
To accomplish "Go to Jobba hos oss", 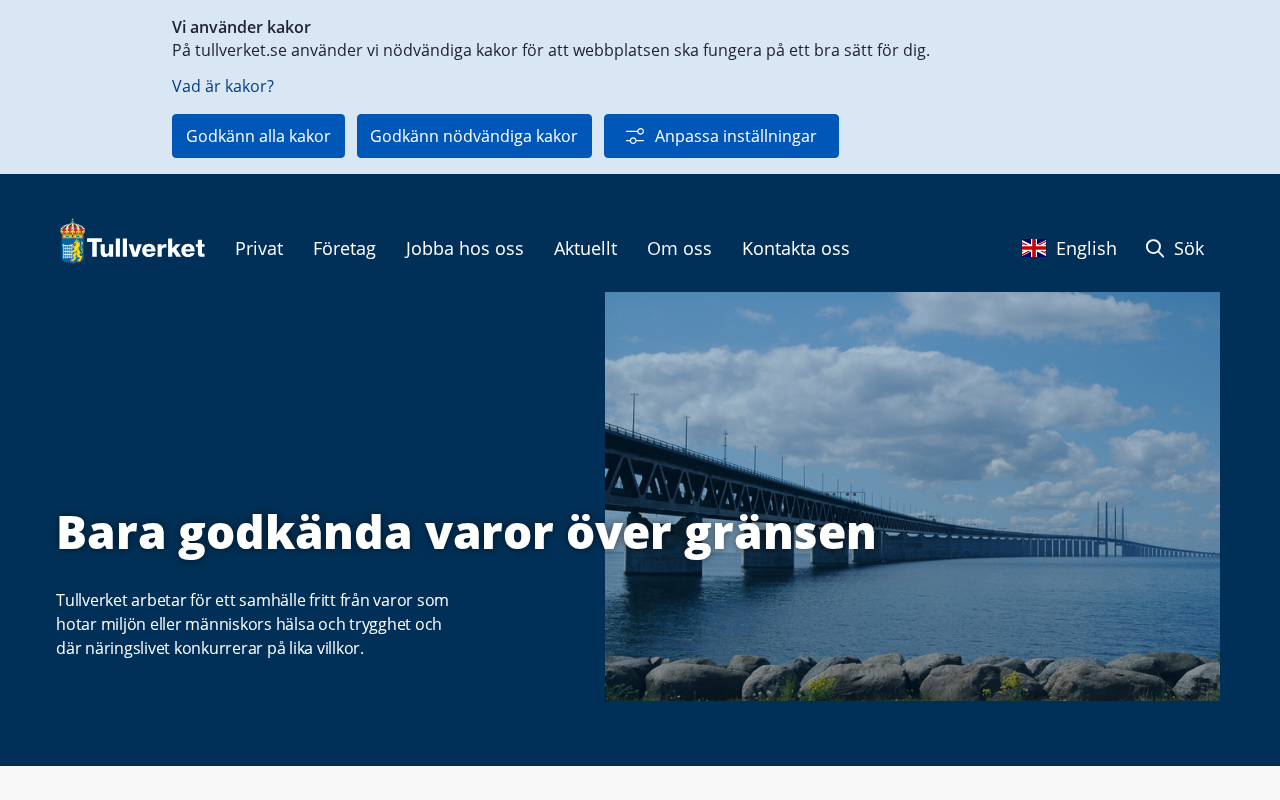I will (465, 248).
